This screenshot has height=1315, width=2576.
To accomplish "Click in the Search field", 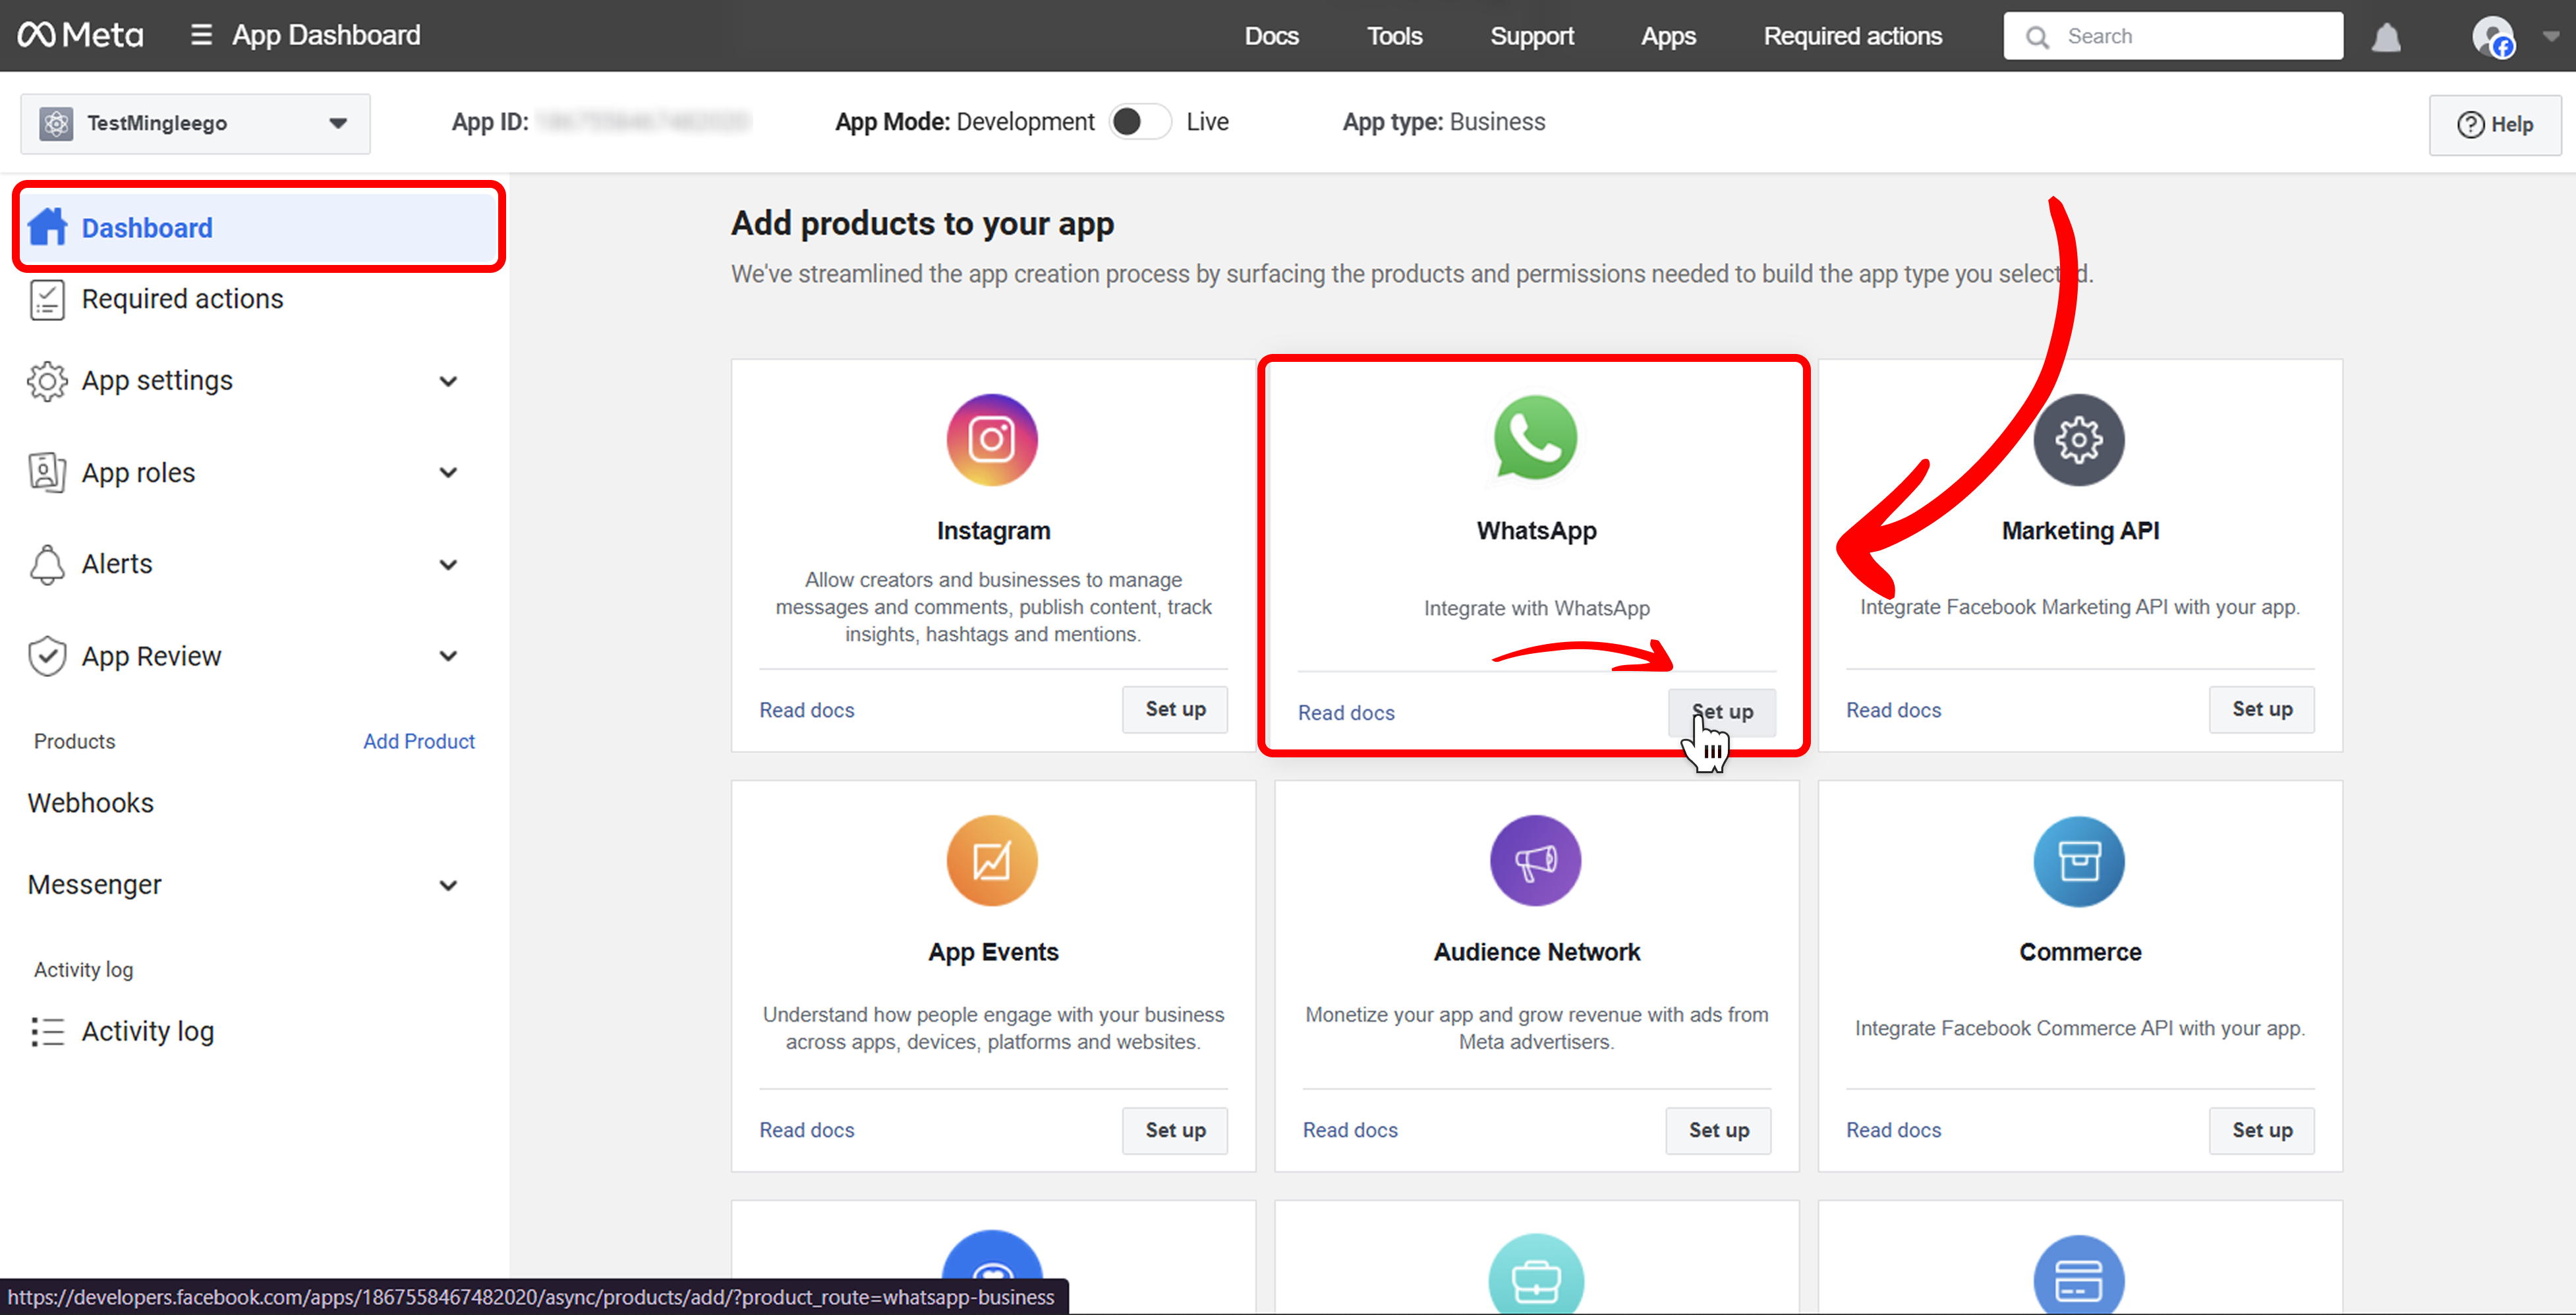I will click(x=2172, y=36).
